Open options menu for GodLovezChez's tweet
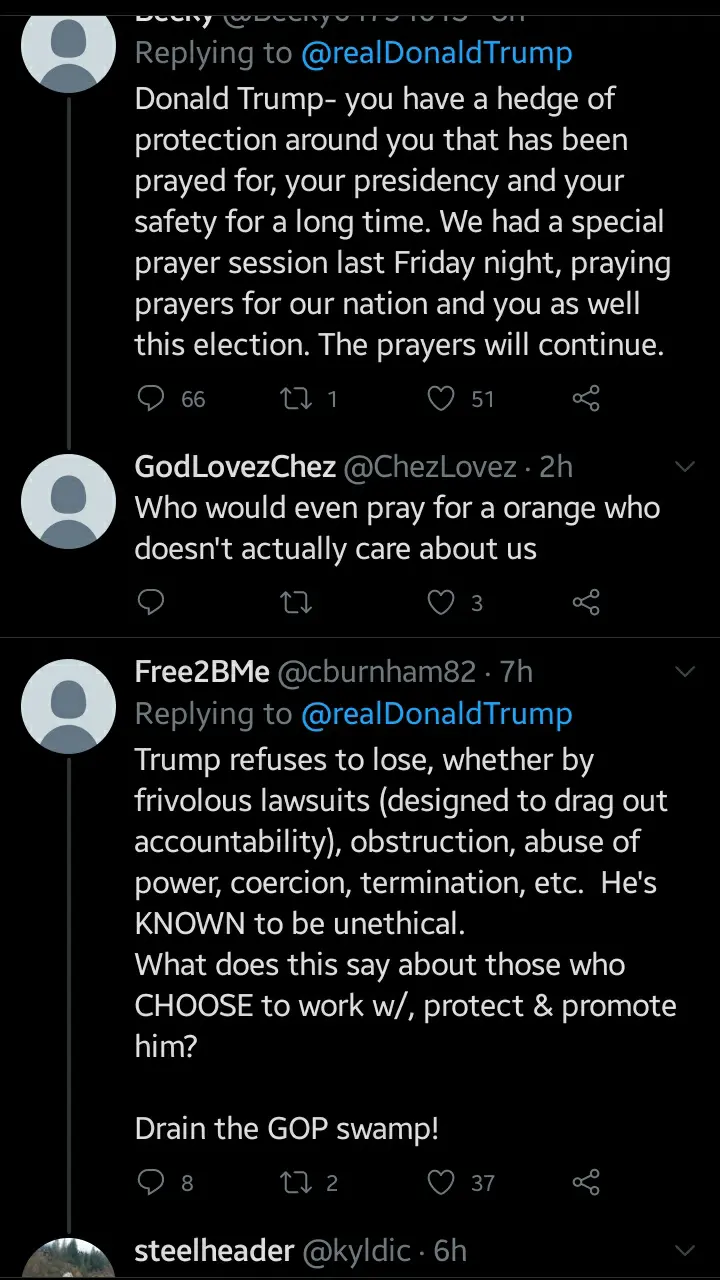 coord(685,467)
